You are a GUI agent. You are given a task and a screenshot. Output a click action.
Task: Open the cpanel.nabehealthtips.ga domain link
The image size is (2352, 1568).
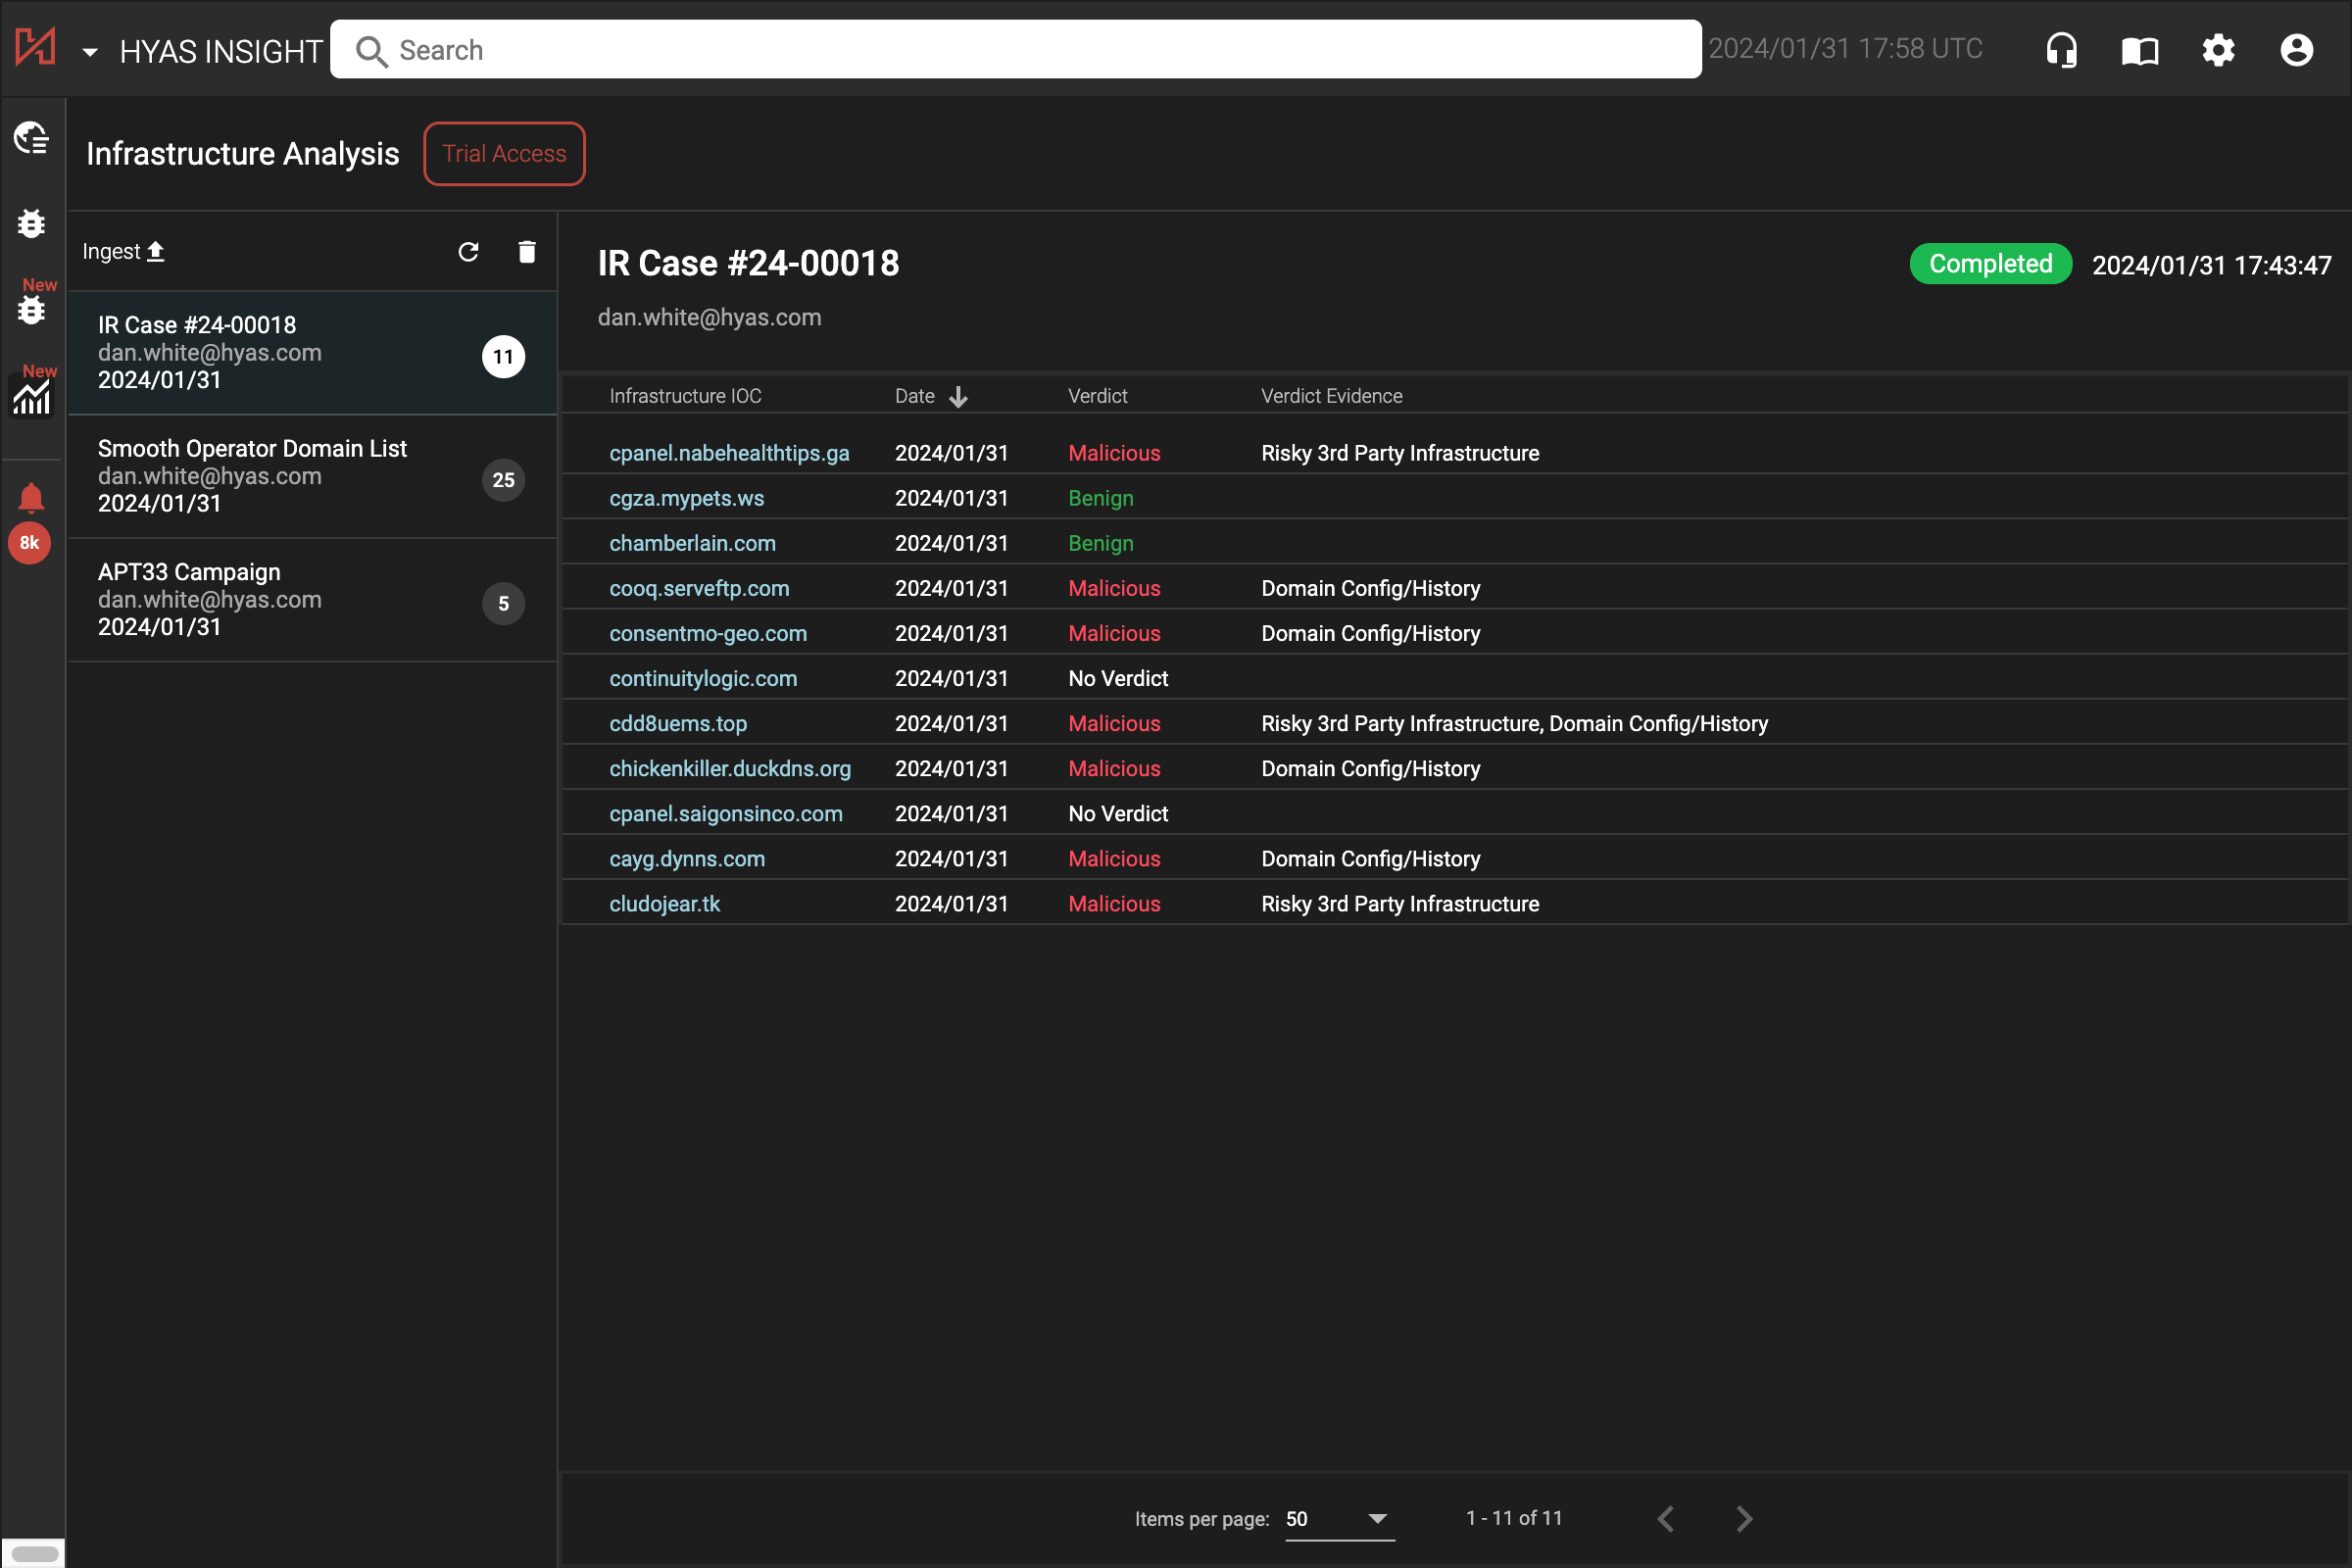pos(729,452)
